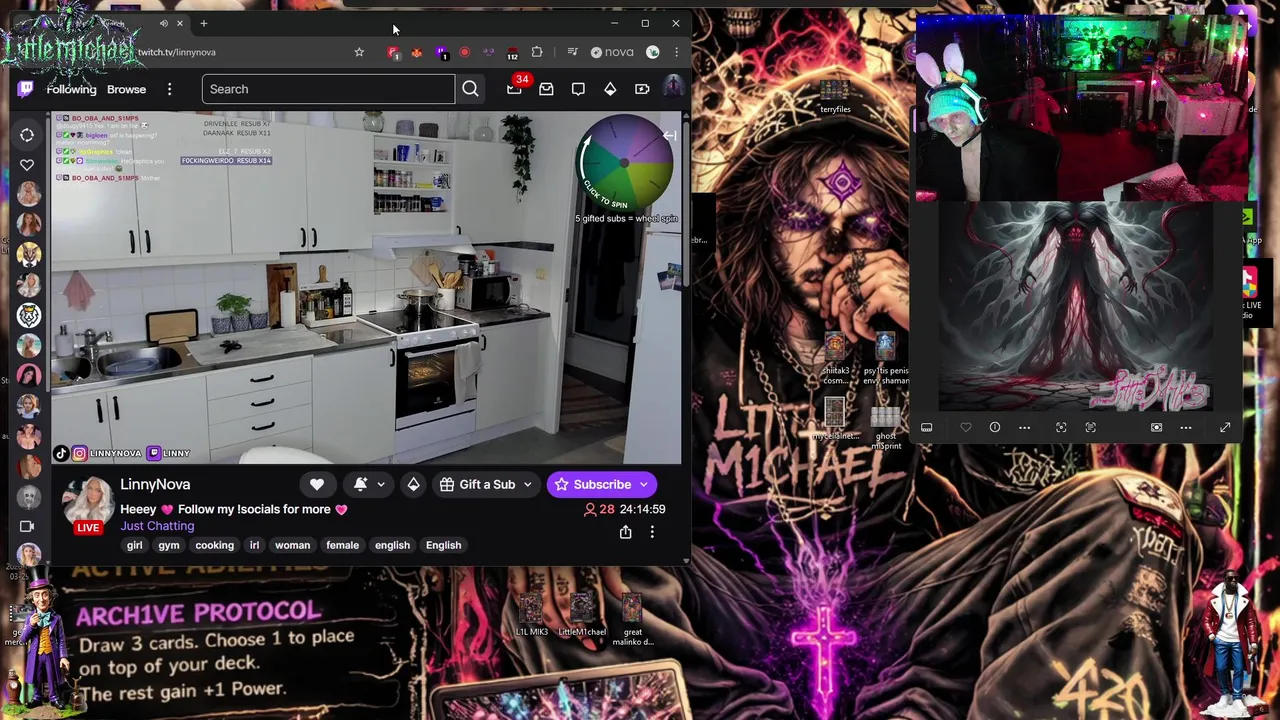Click the sidebar recommended channels camera icon

point(27,526)
